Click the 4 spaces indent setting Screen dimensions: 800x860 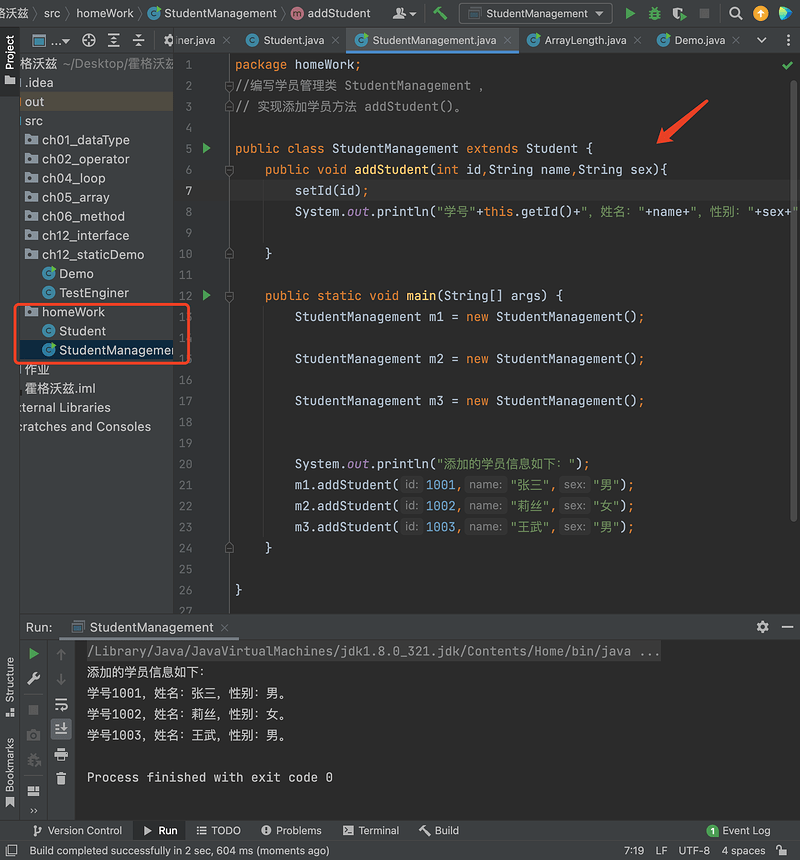[x=743, y=851]
